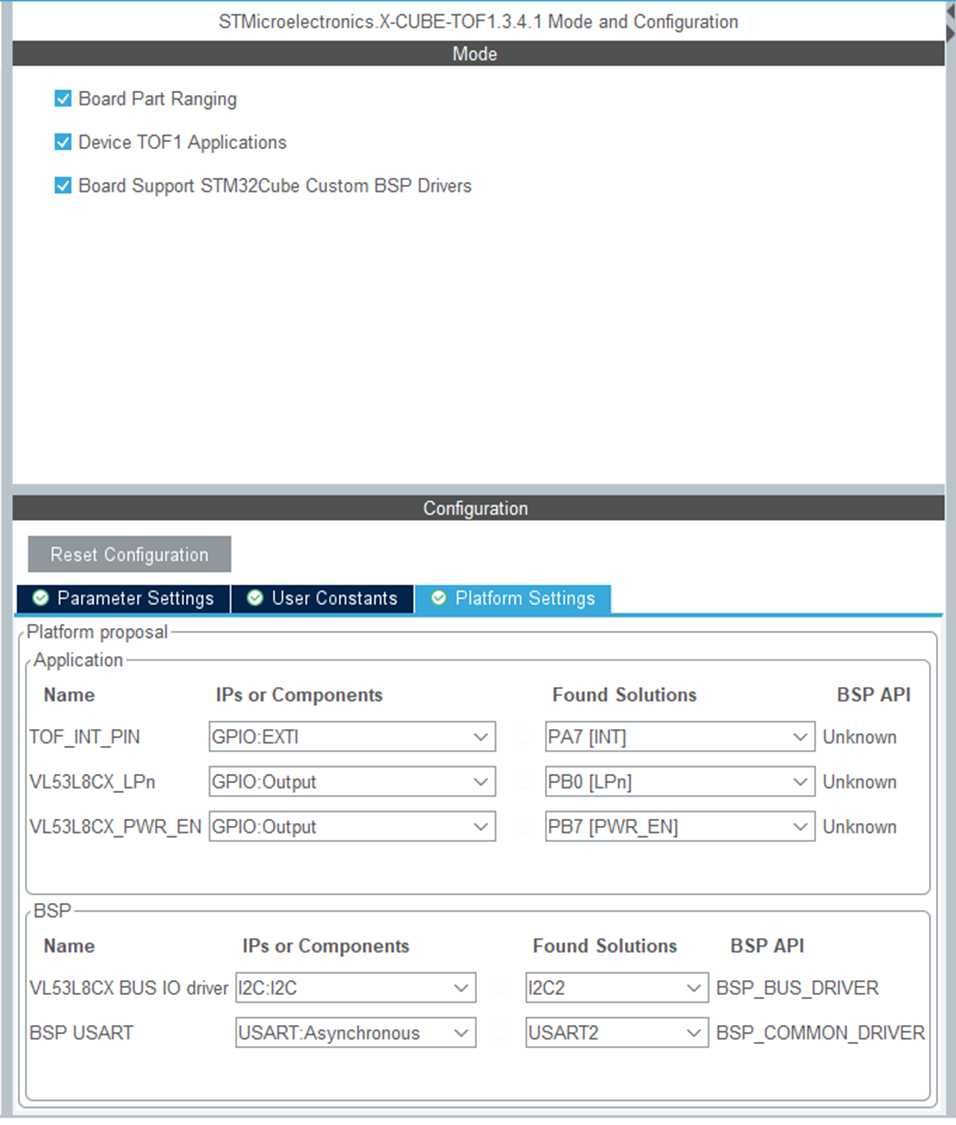Click the VL53L8CX BUS IO driver label
Viewport: 956px width, 1125px height.
pyautogui.click(x=128, y=988)
